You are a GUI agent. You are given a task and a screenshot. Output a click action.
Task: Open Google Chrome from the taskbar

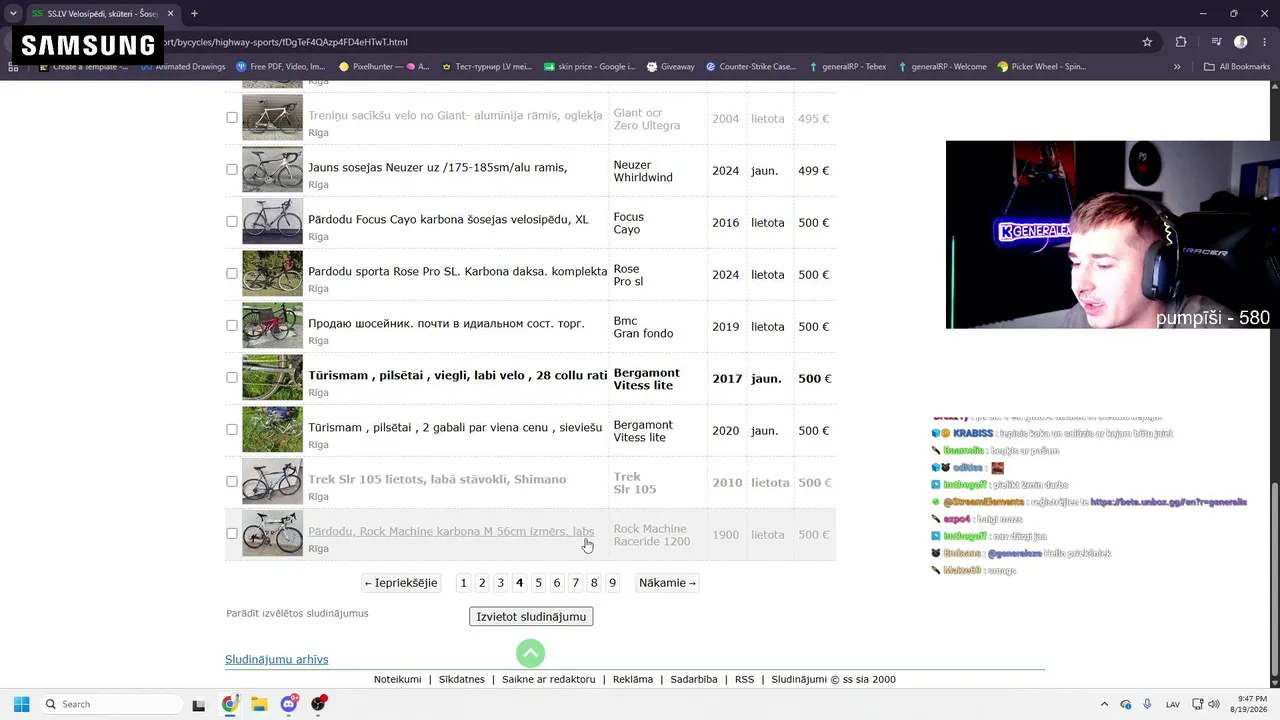229,704
